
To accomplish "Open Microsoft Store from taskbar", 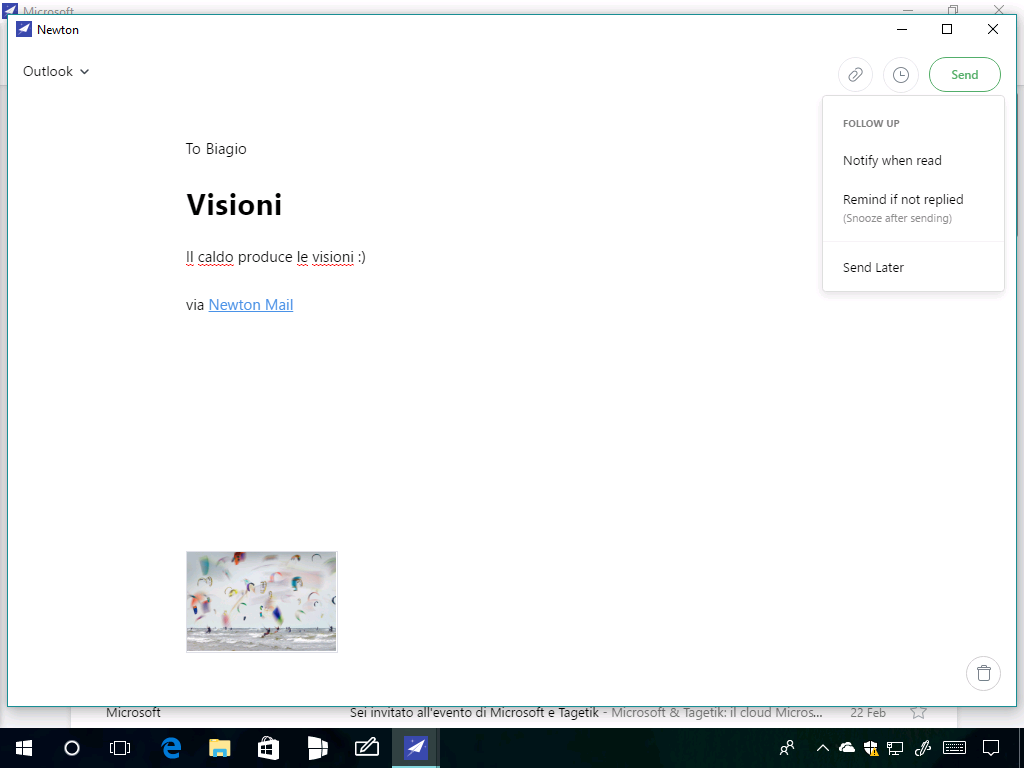I will pos(268,748).
